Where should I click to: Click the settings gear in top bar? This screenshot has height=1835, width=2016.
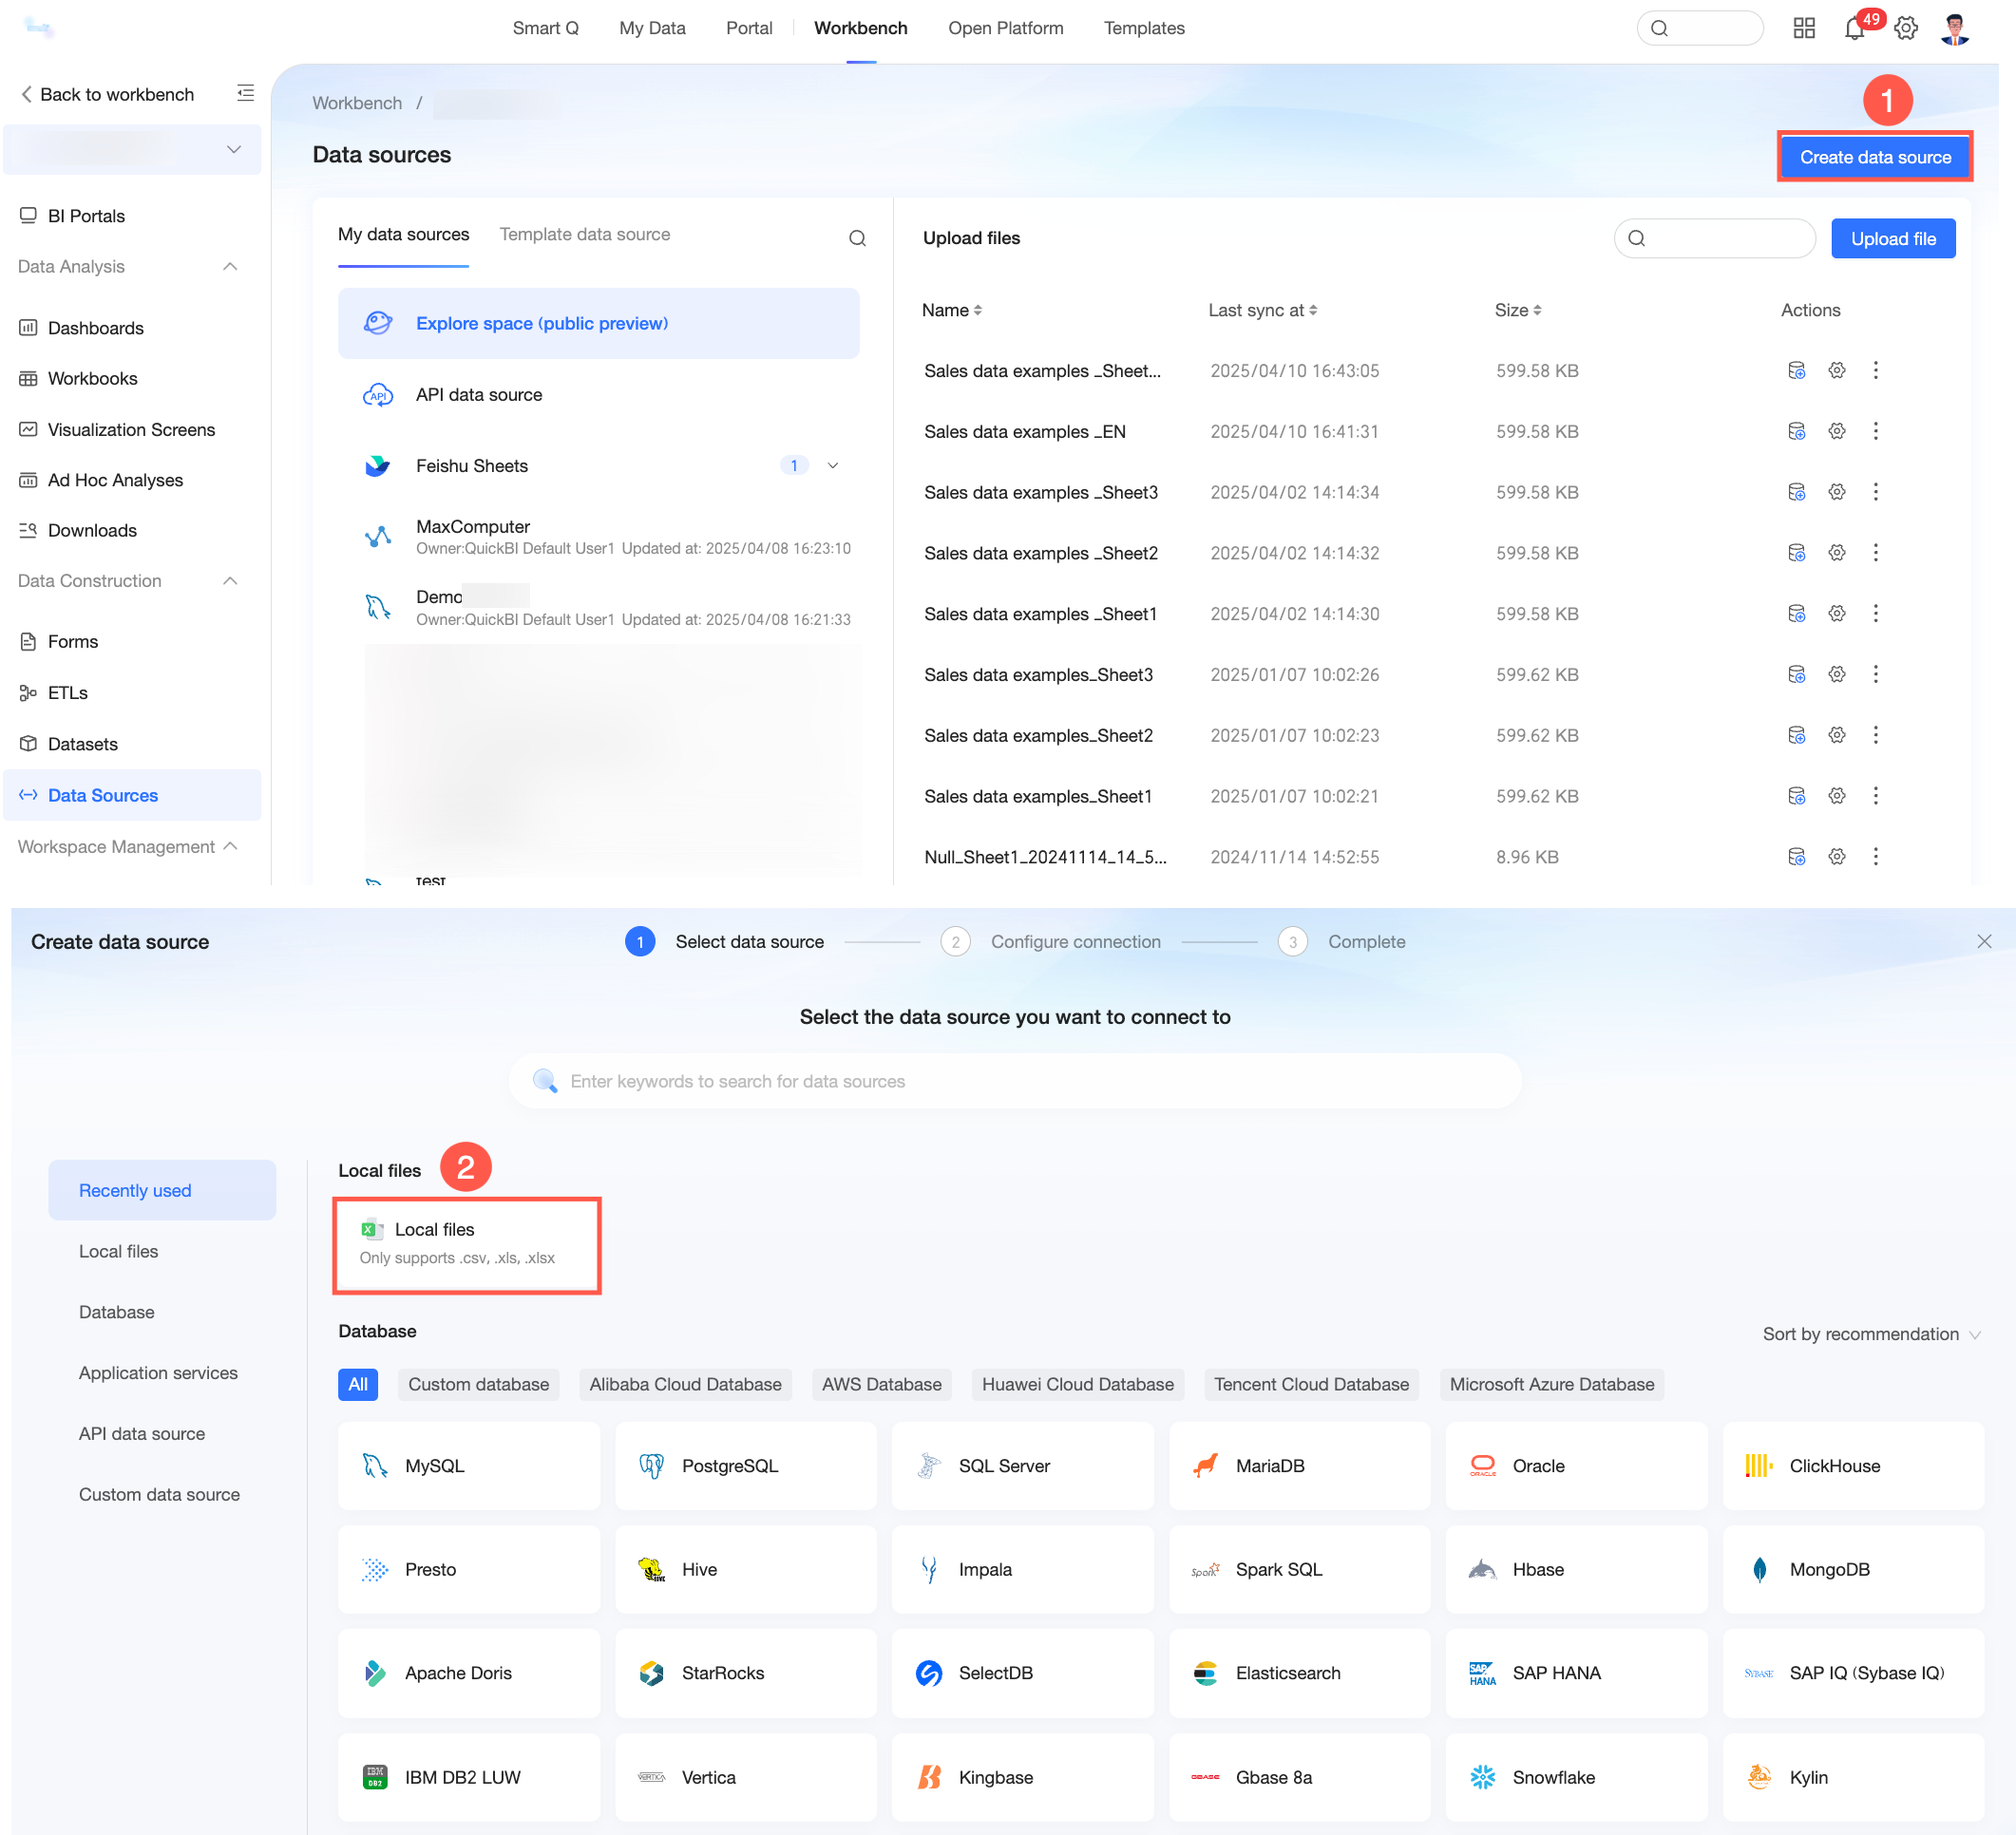pos(1906,28)
